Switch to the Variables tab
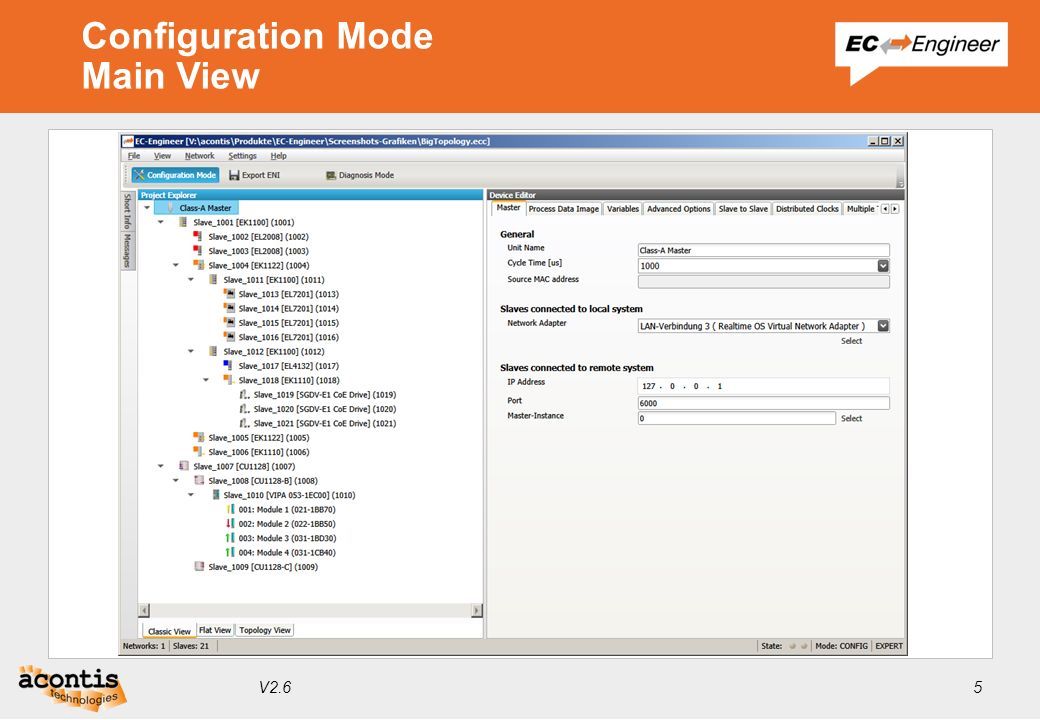Viewport: 1040px width, 720px height. [x=623, y=209]
